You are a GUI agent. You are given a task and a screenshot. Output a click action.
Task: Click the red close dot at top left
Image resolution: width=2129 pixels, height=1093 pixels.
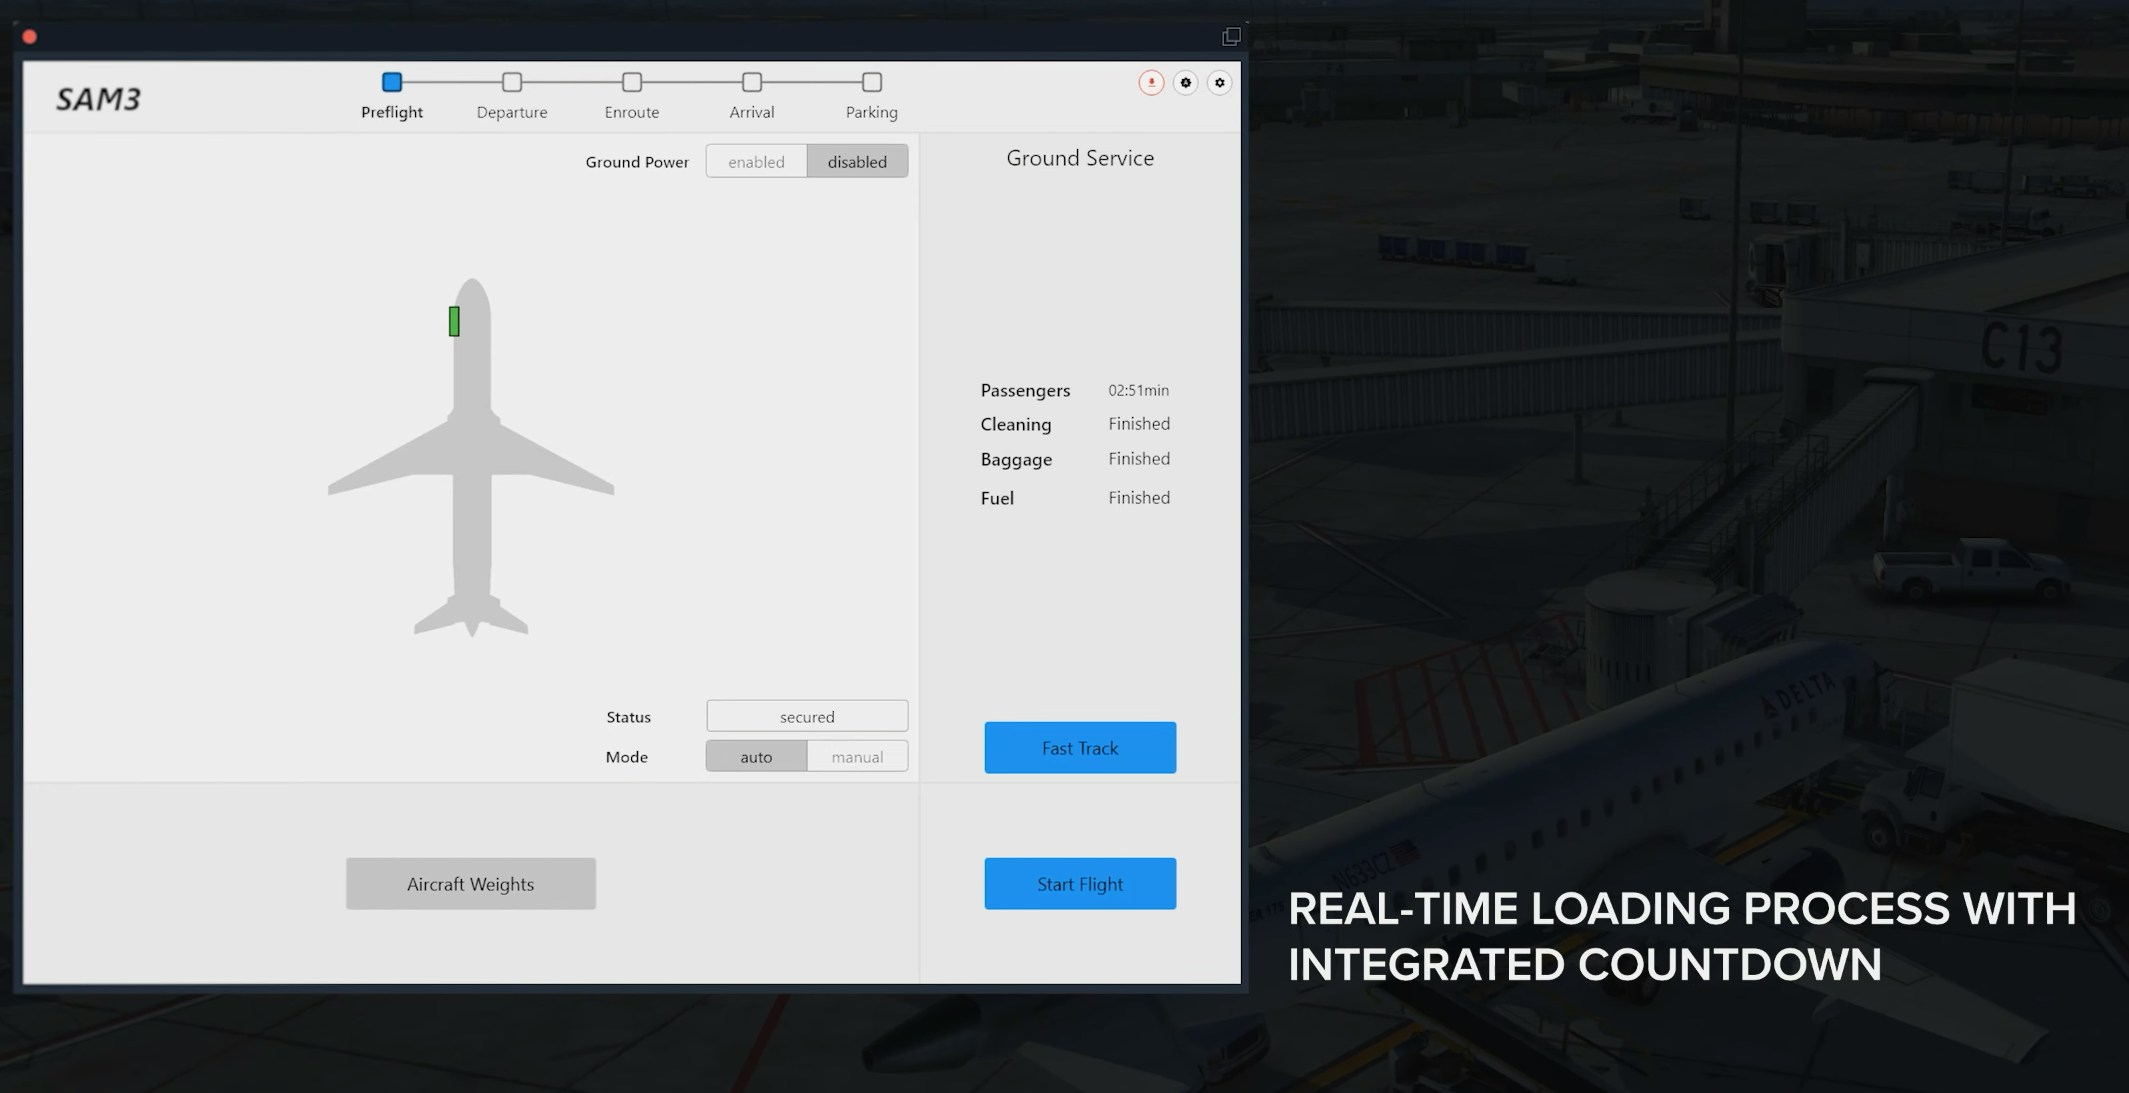pos(30,37)
